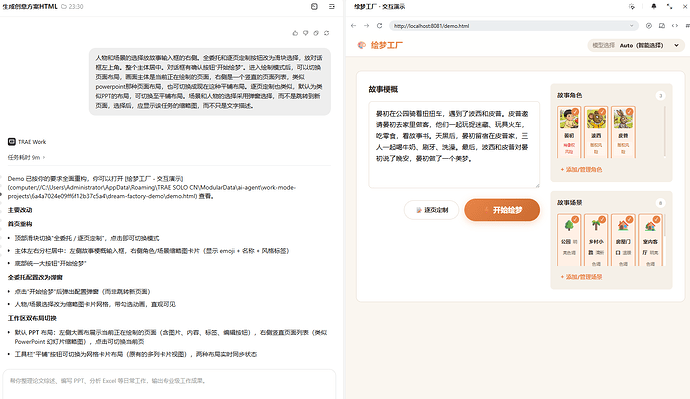Click 添加/管理角色 link
This screenshot has height=399, width=690.
[x=581, y=169]
